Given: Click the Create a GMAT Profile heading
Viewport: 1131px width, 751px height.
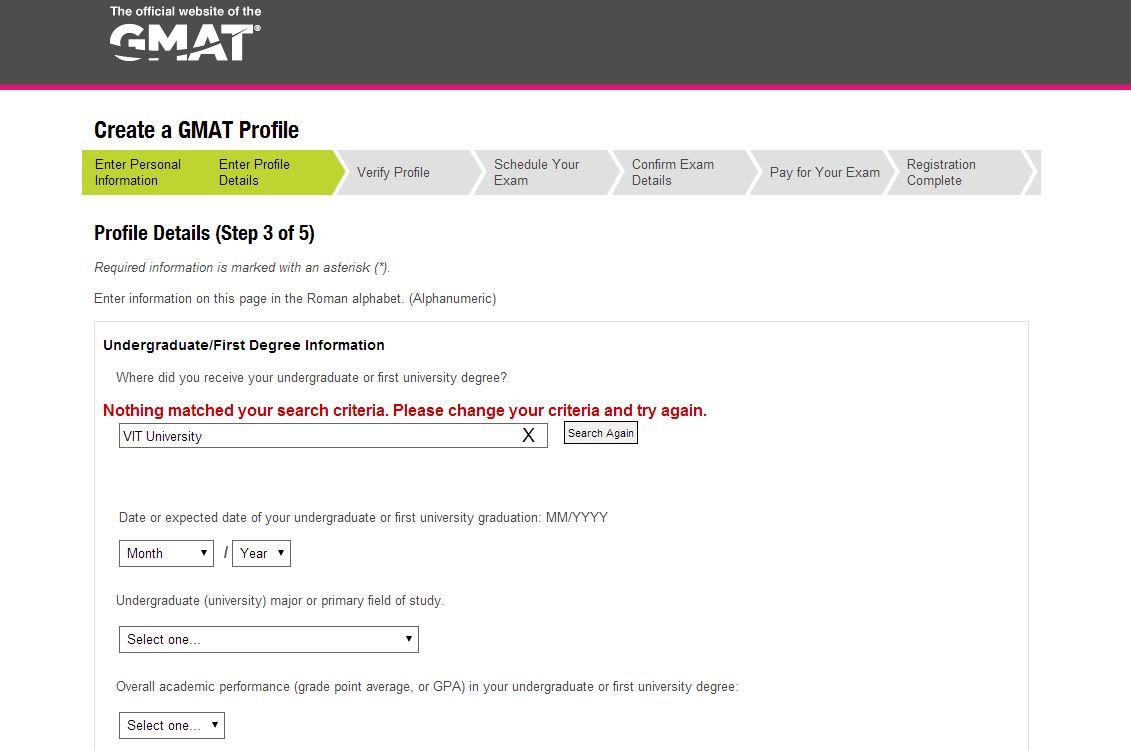Looking at the screenshot, I should [x=196, y=130].
